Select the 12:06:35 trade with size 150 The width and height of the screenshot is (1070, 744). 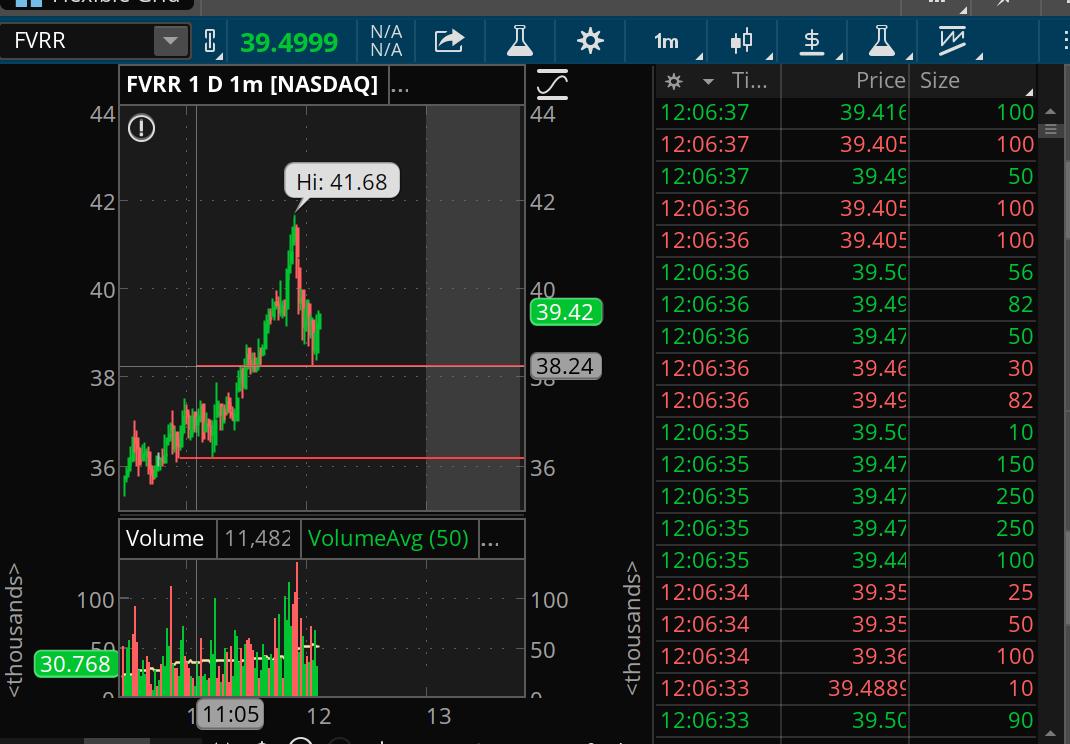pos(846,464)
